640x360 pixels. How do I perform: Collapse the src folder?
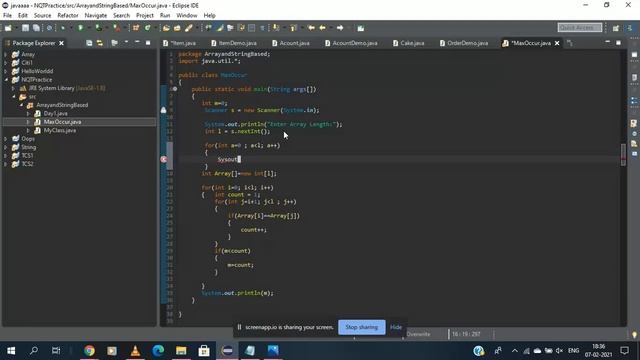(13, 97)
